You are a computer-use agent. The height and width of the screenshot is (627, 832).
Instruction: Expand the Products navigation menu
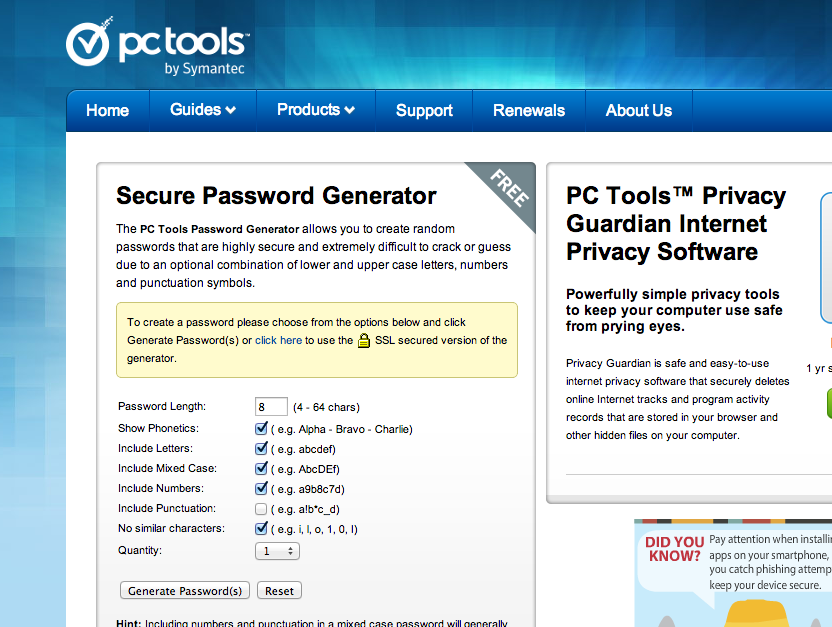316,110
